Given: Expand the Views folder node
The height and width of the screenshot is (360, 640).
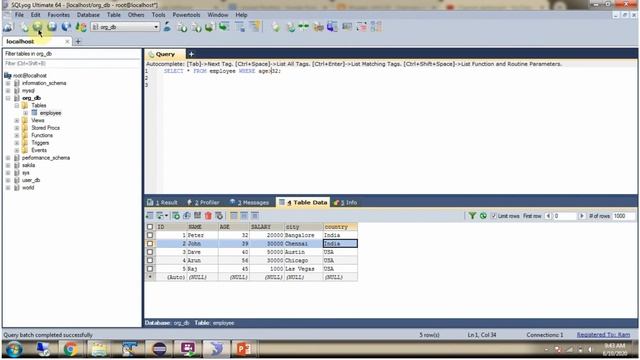Looking at the screenshot, I should coord(17,120).
